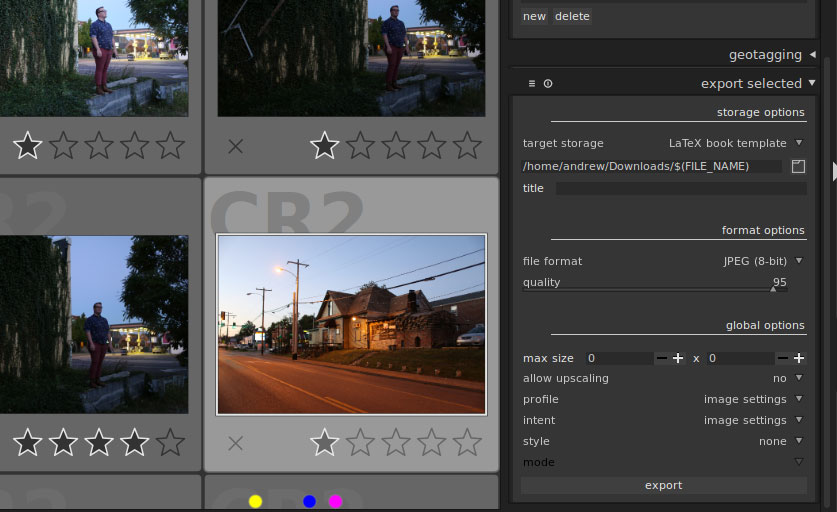This screenshot has width=837, height=512.
Task: Reject the street house photo with the X
Action: click(x=235, y=443)
